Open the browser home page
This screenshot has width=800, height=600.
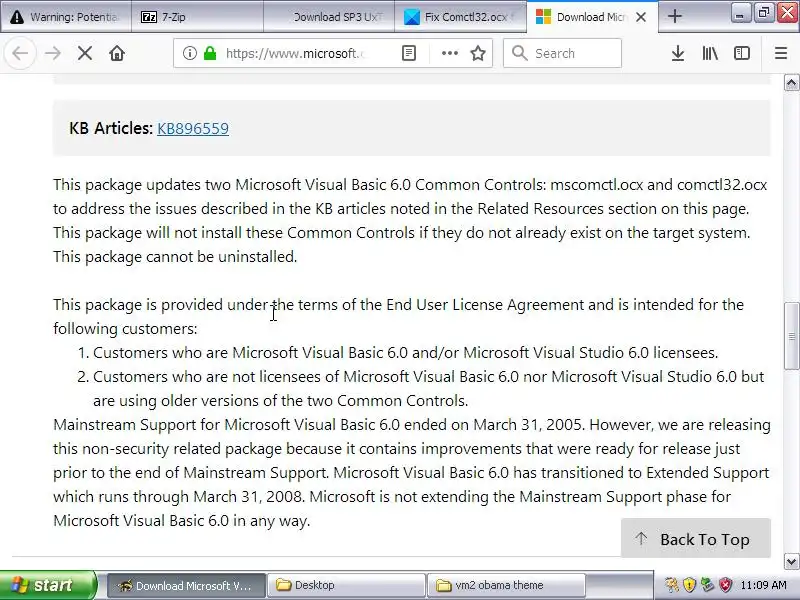[117, 53]
